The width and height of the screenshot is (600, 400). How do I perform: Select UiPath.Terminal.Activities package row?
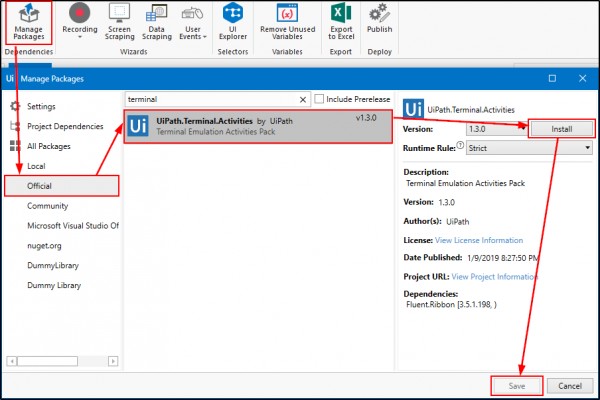258,126
